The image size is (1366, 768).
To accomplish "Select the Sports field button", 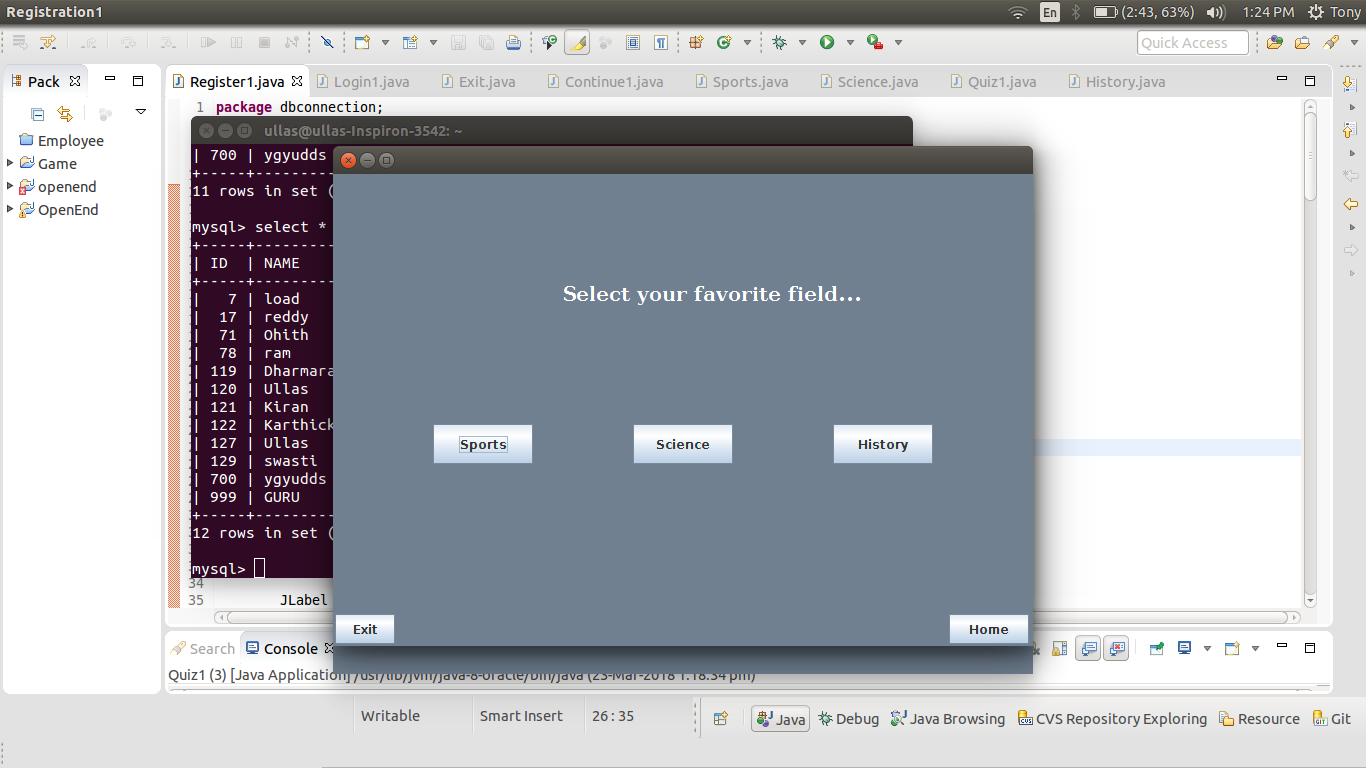I will [482, 443].
